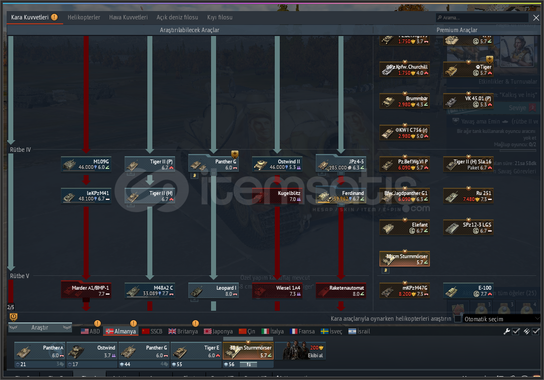Open the Otomatik seçim dropdown
The width and height of the screenshot is (544, 380).
point(501,319)
